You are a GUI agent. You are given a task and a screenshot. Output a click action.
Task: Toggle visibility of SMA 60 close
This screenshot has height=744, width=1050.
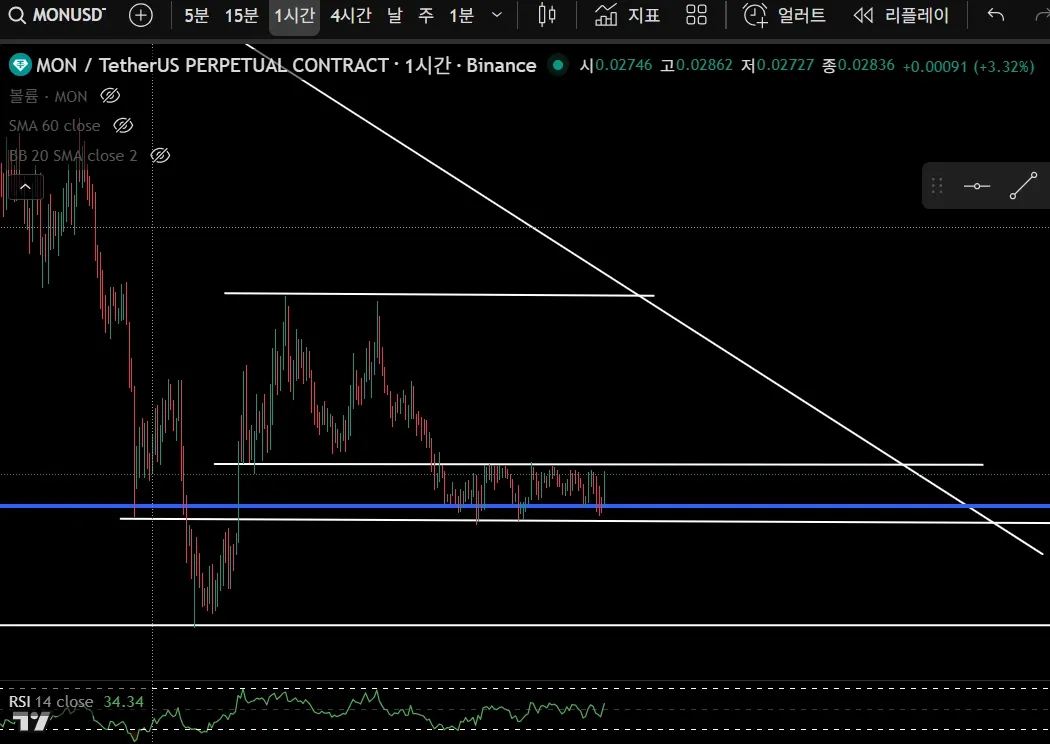123,125
